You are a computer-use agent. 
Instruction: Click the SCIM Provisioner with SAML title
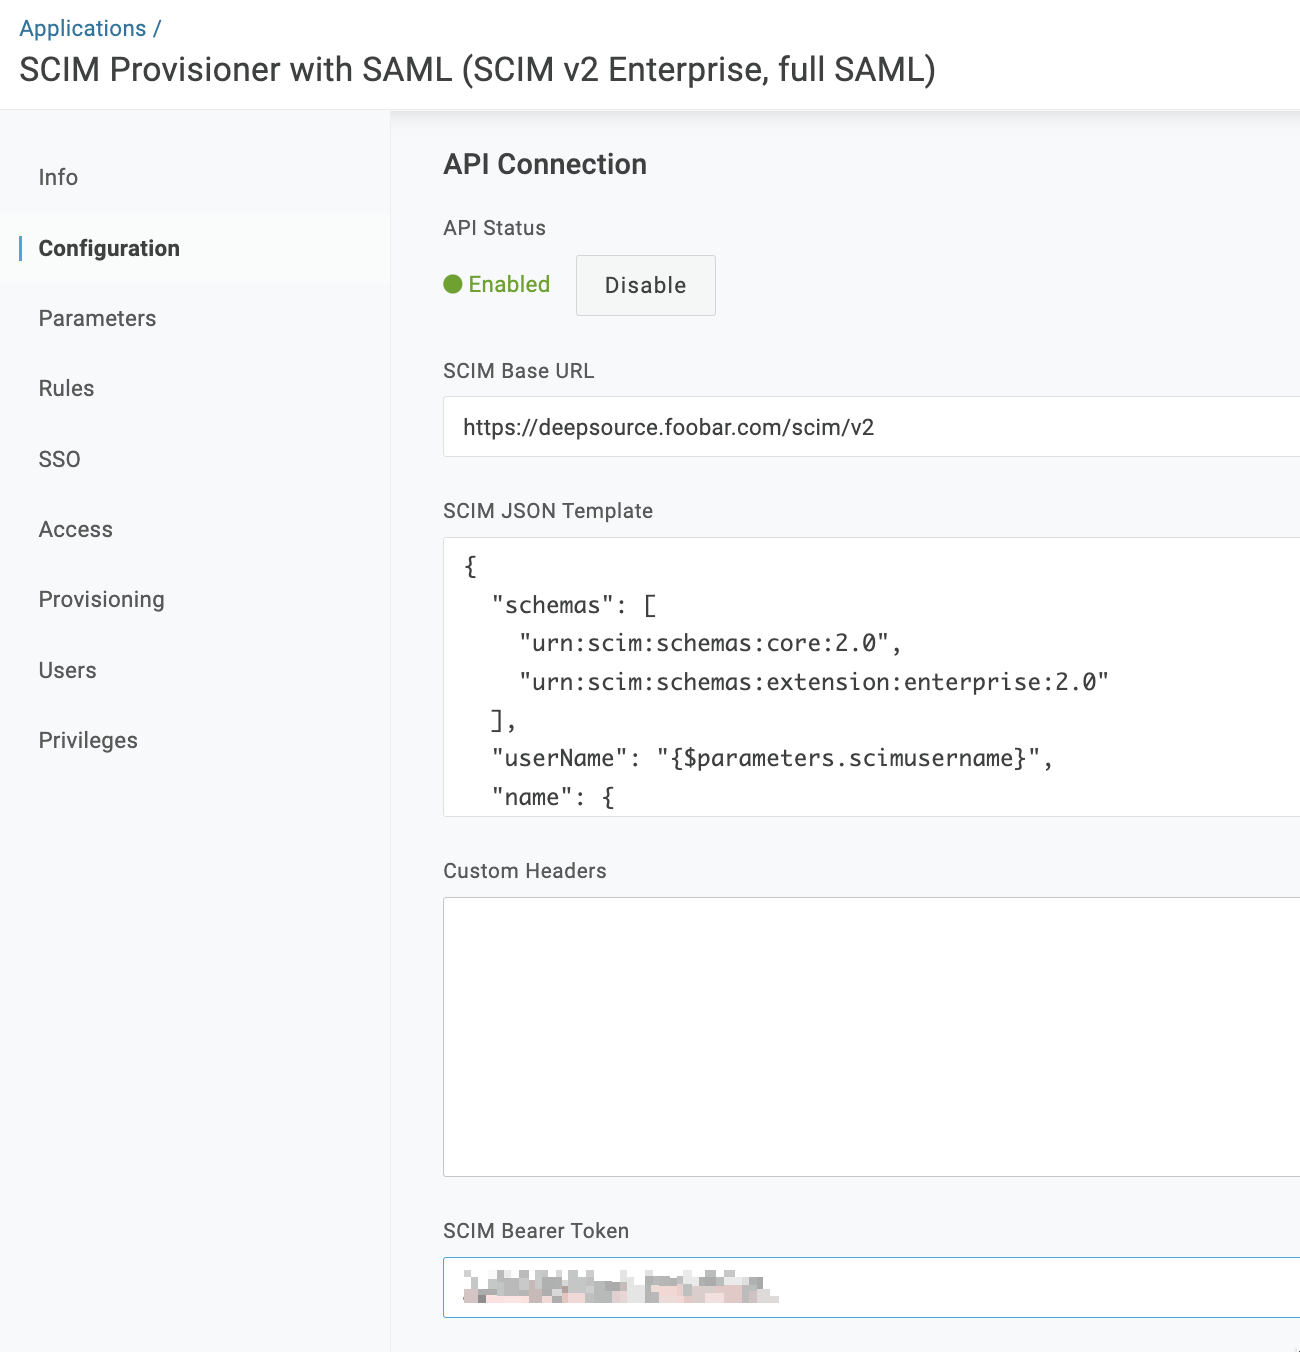(x=477, y=70)
